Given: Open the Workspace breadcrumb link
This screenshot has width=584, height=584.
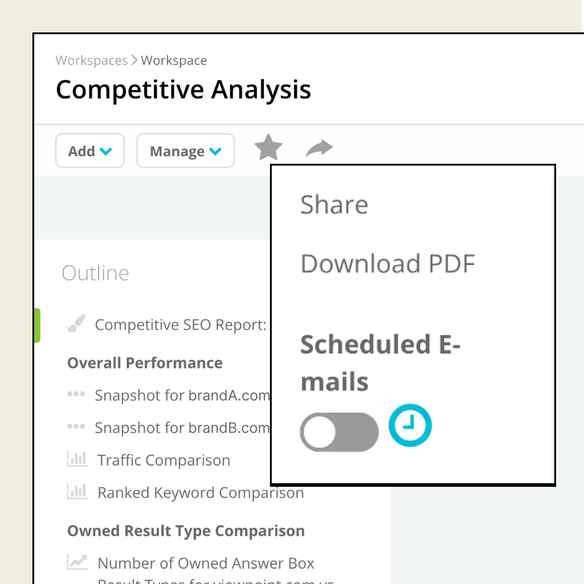Looking at the screenshot, I should pyautogui.click(x=174, y=60).
